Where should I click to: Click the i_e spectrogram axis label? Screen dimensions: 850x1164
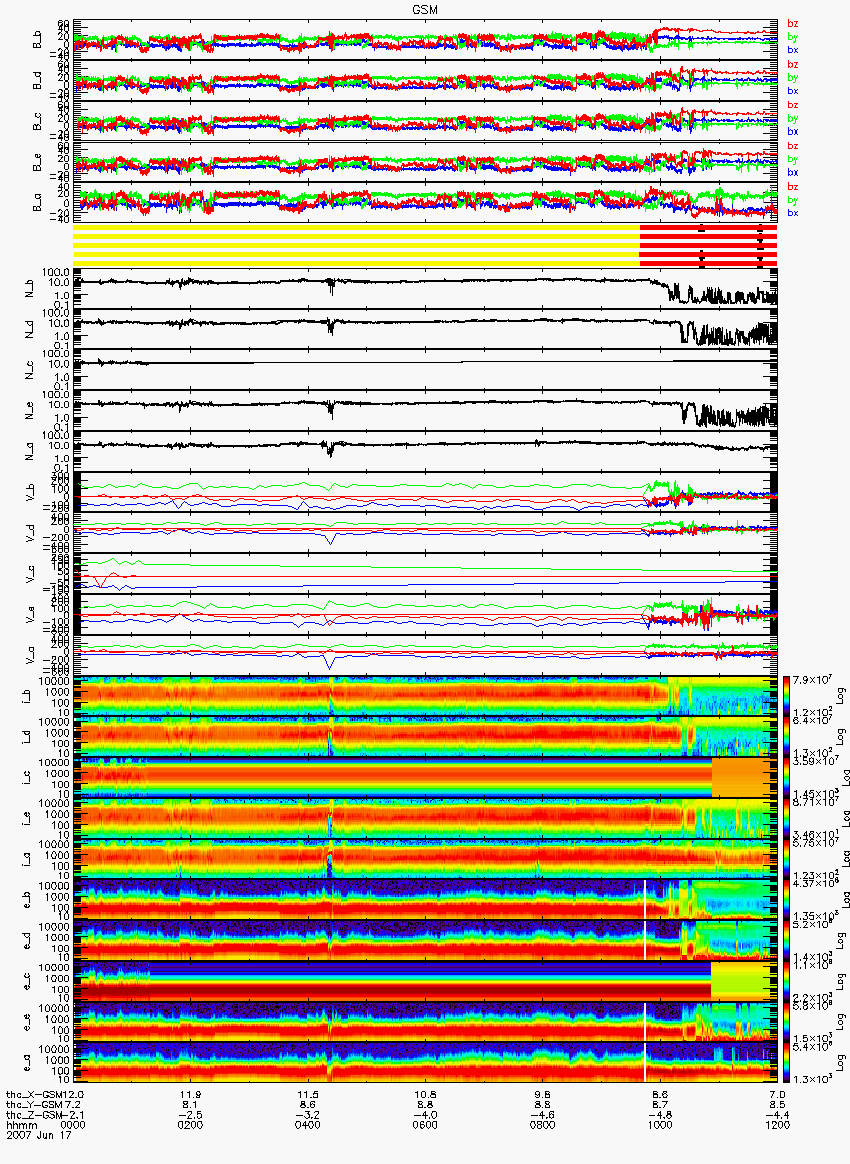(27, 819)
